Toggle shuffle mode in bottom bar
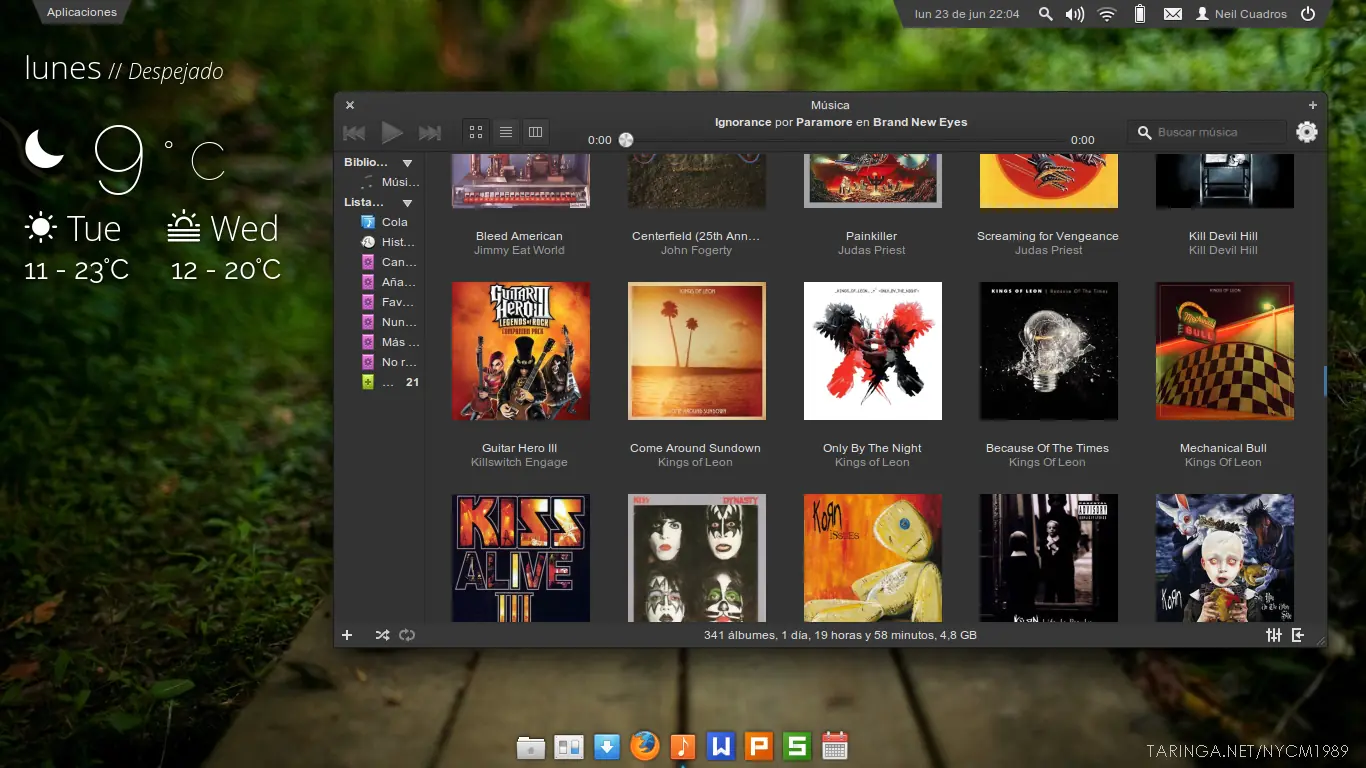The height and width of the screenshot is (768, 1366). (x=382, y=635)
